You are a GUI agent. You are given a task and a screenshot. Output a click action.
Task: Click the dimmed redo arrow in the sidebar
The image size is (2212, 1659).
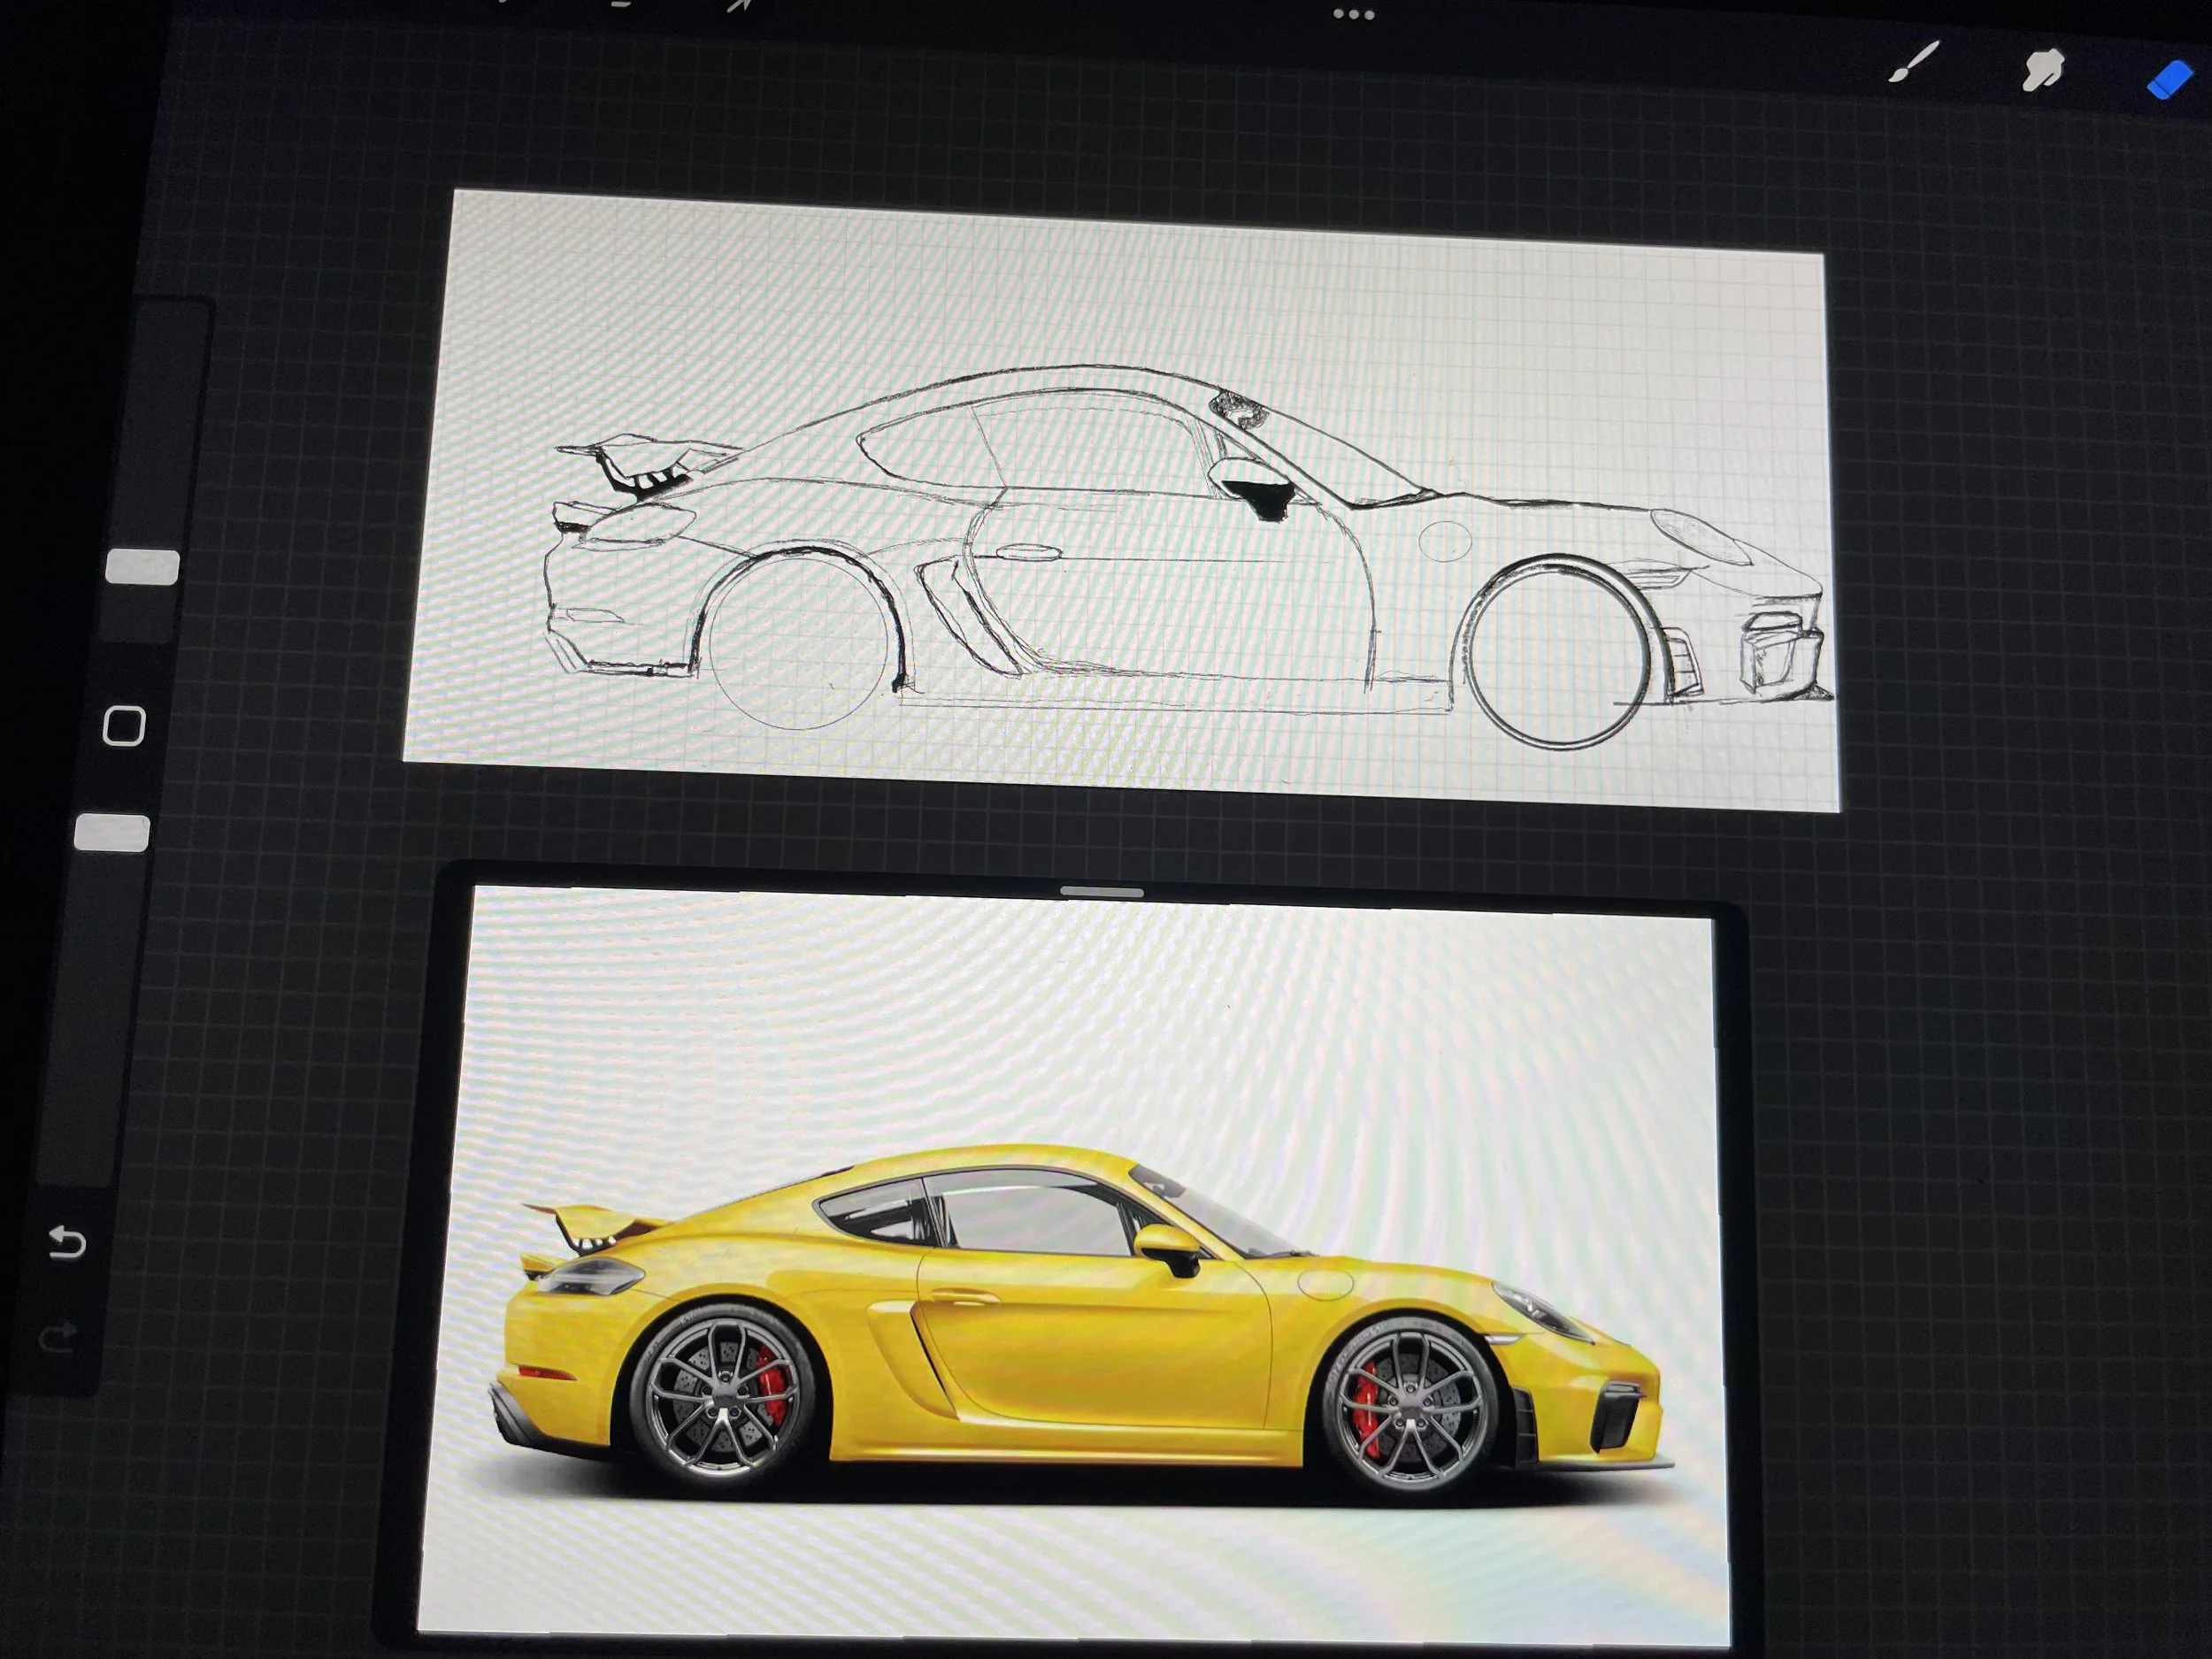click(x=61, y=1337)
